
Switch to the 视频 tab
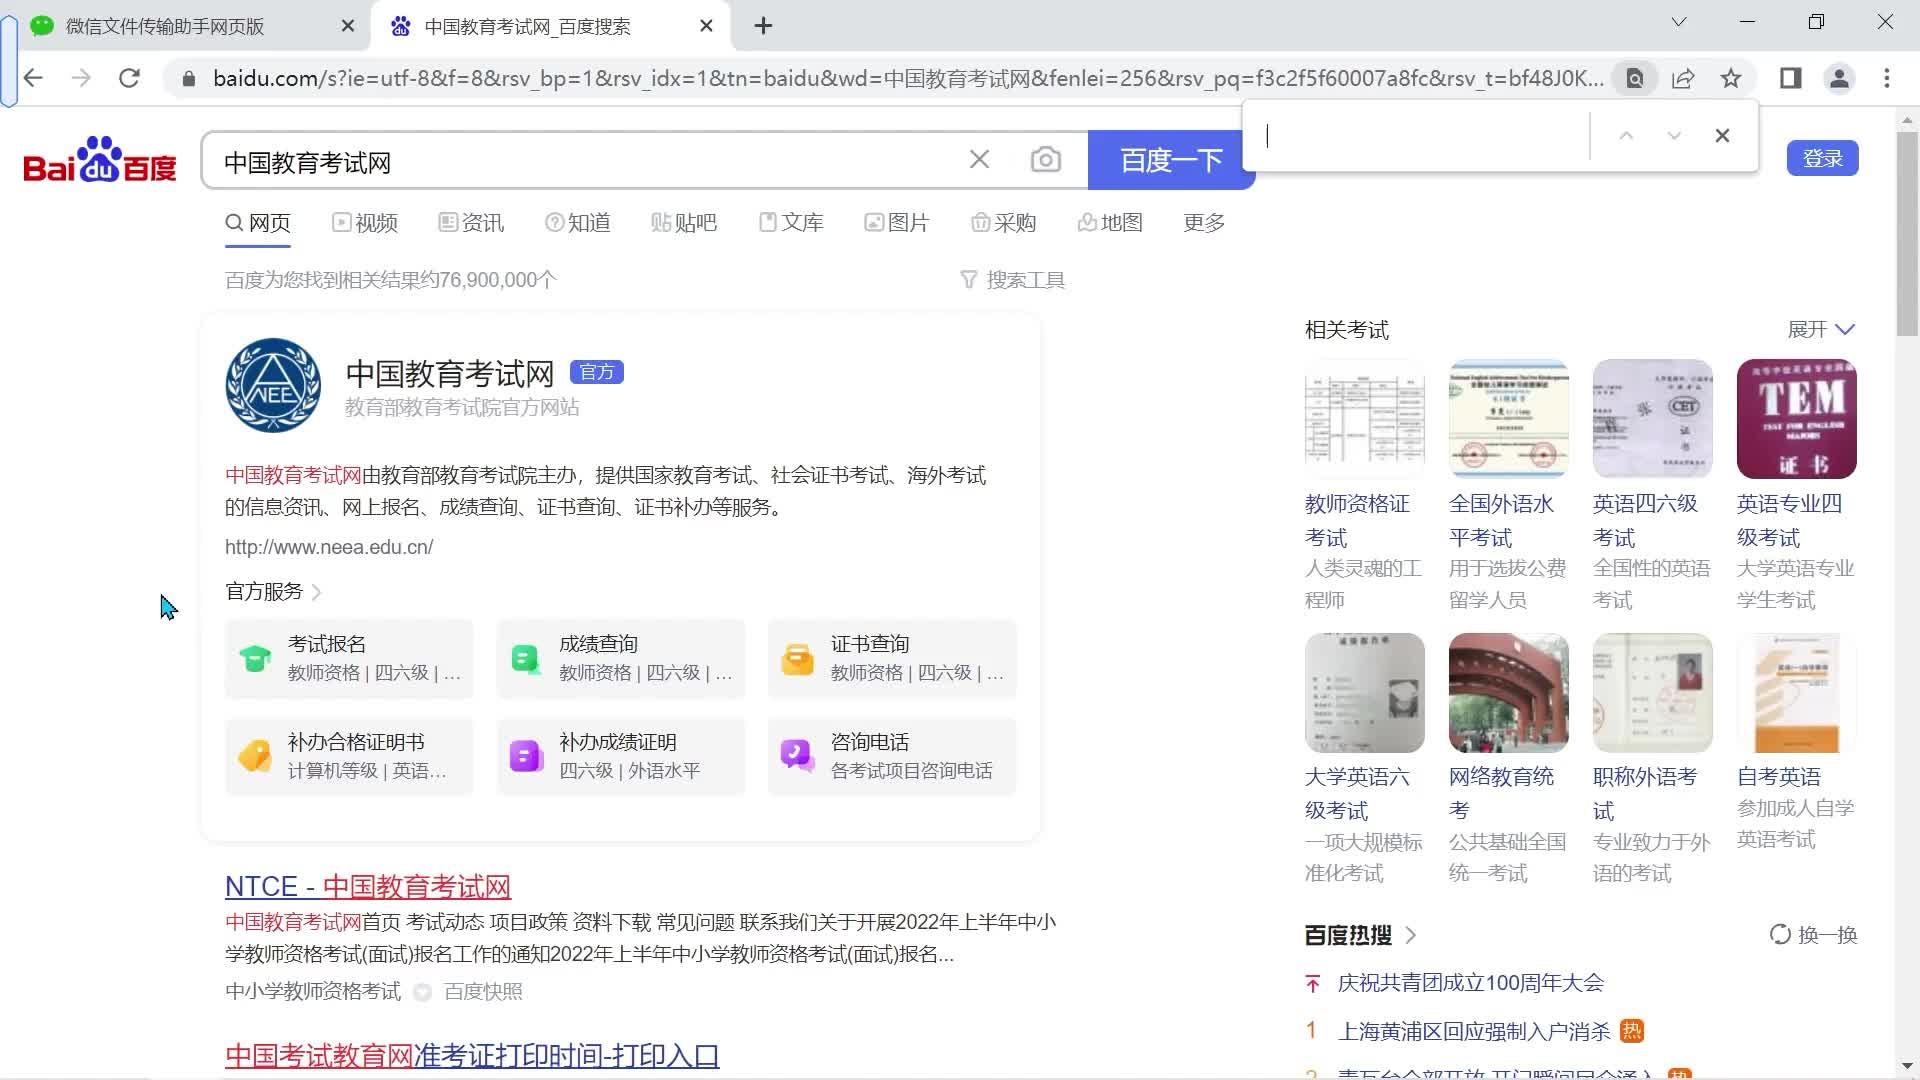click(365, 223)
